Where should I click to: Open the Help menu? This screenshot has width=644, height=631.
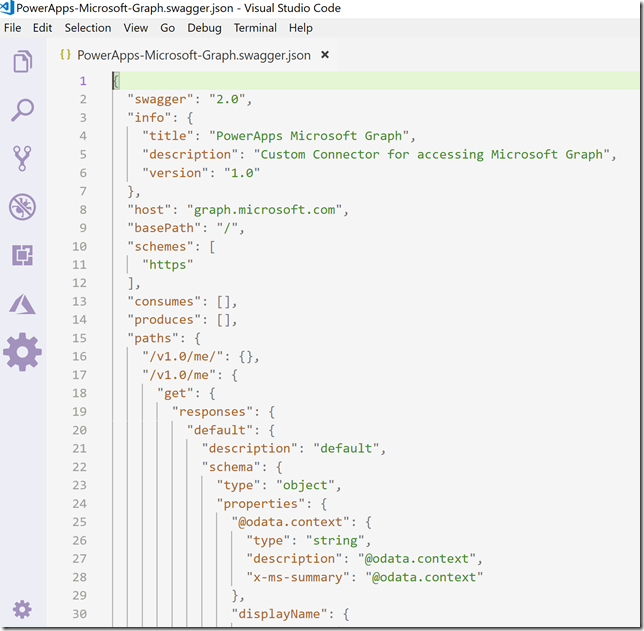301,28
